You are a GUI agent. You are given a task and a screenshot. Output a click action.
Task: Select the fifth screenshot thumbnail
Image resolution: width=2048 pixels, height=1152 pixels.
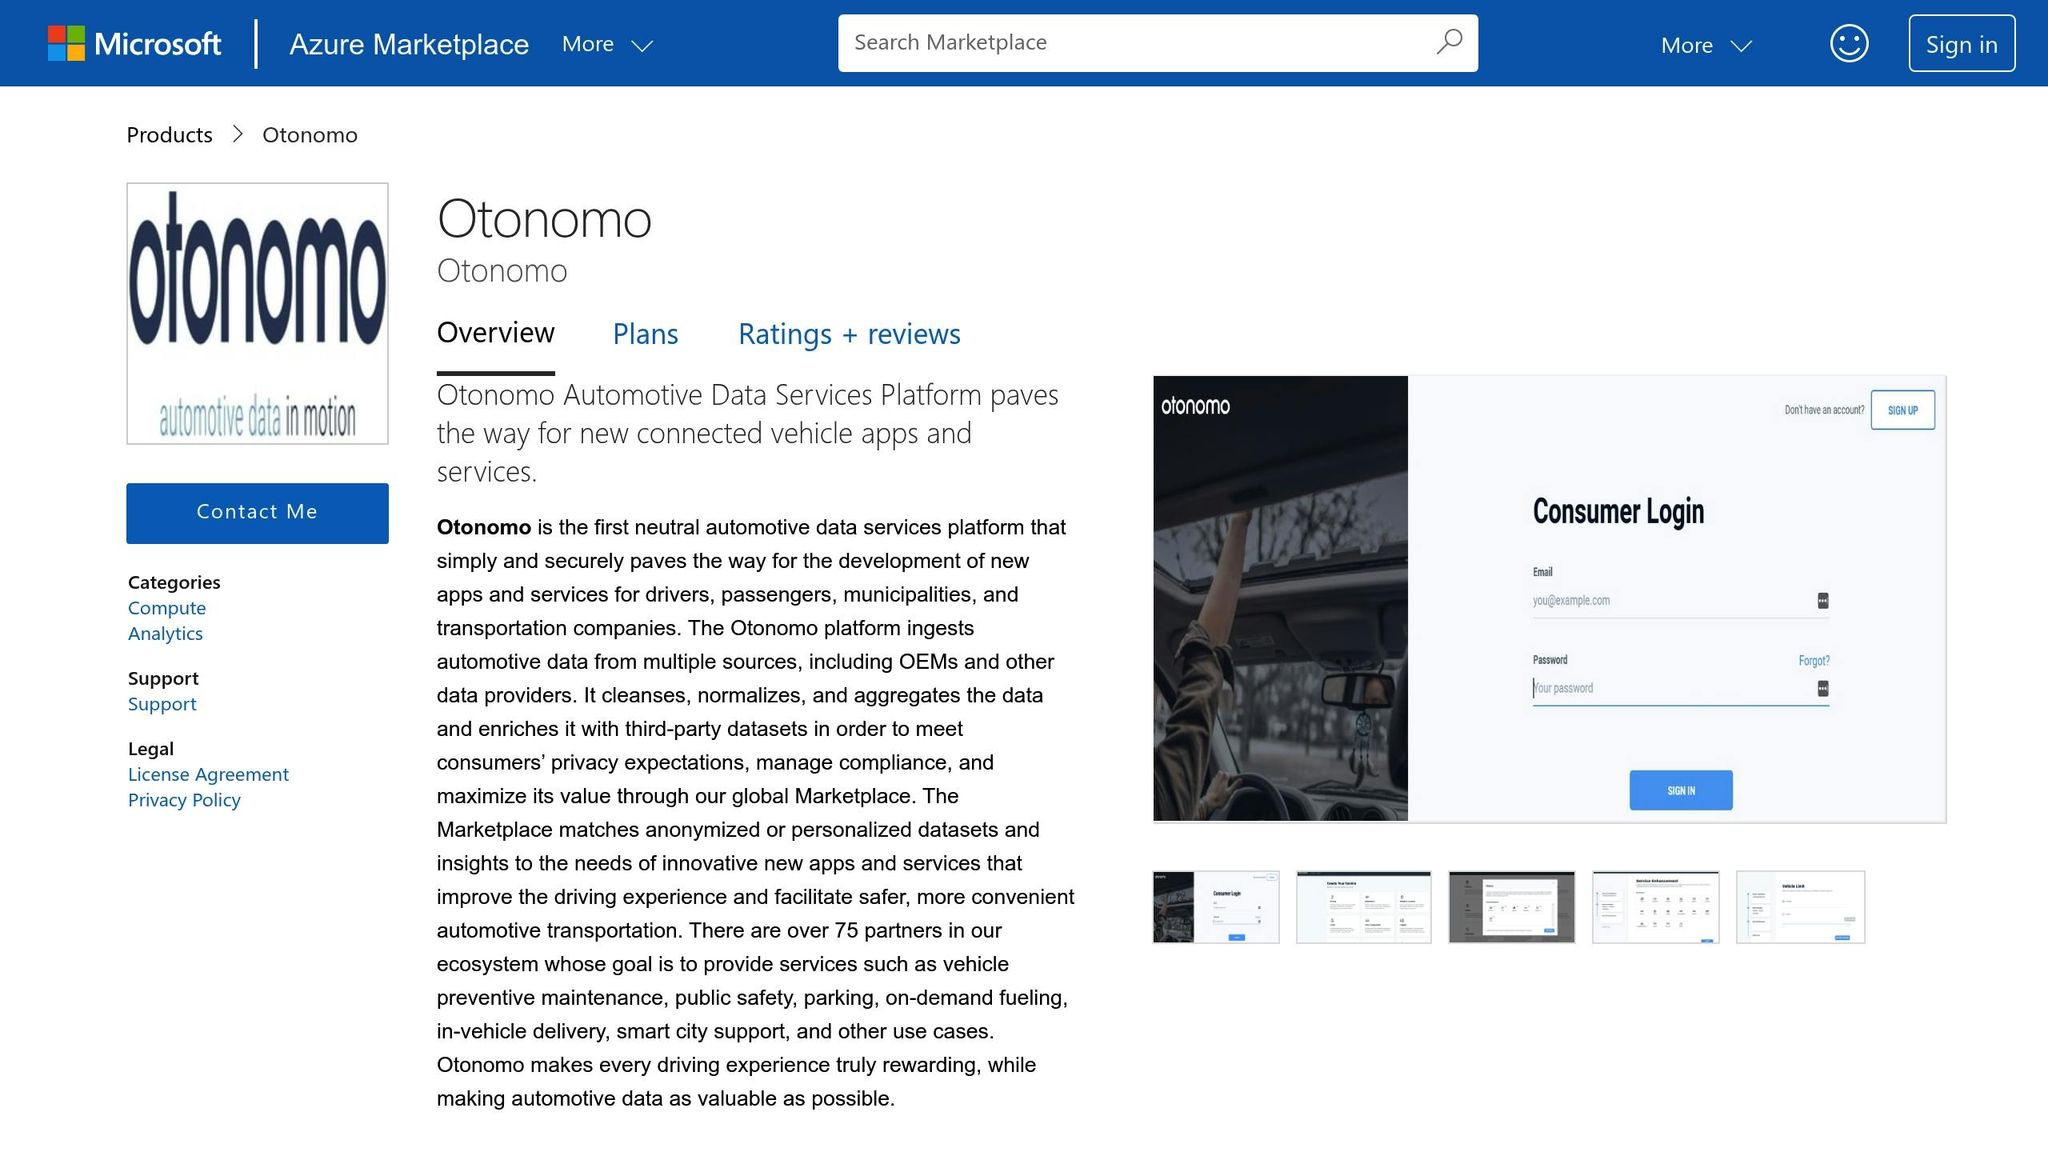[1801, 907]
